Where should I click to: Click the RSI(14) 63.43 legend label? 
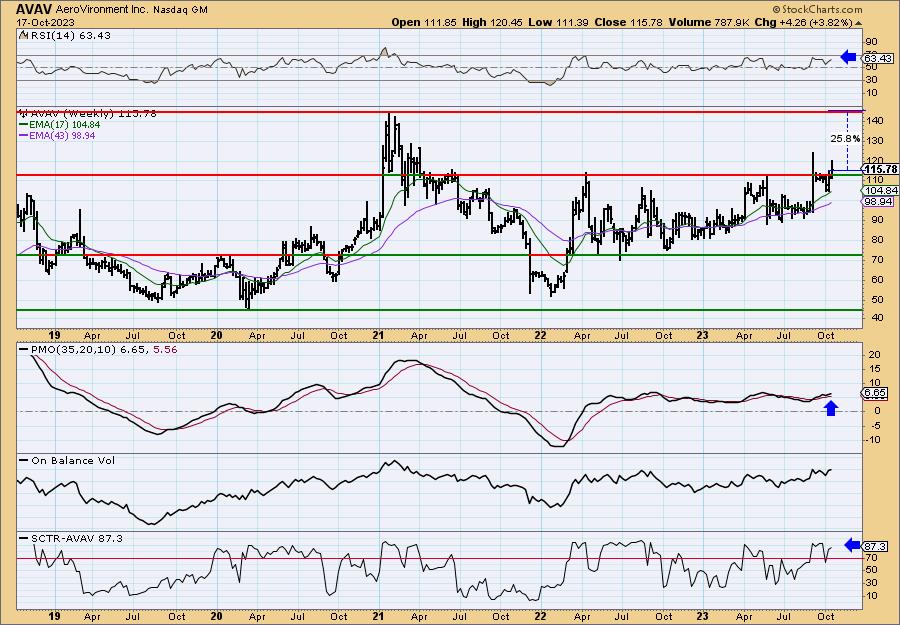point(69,35)
